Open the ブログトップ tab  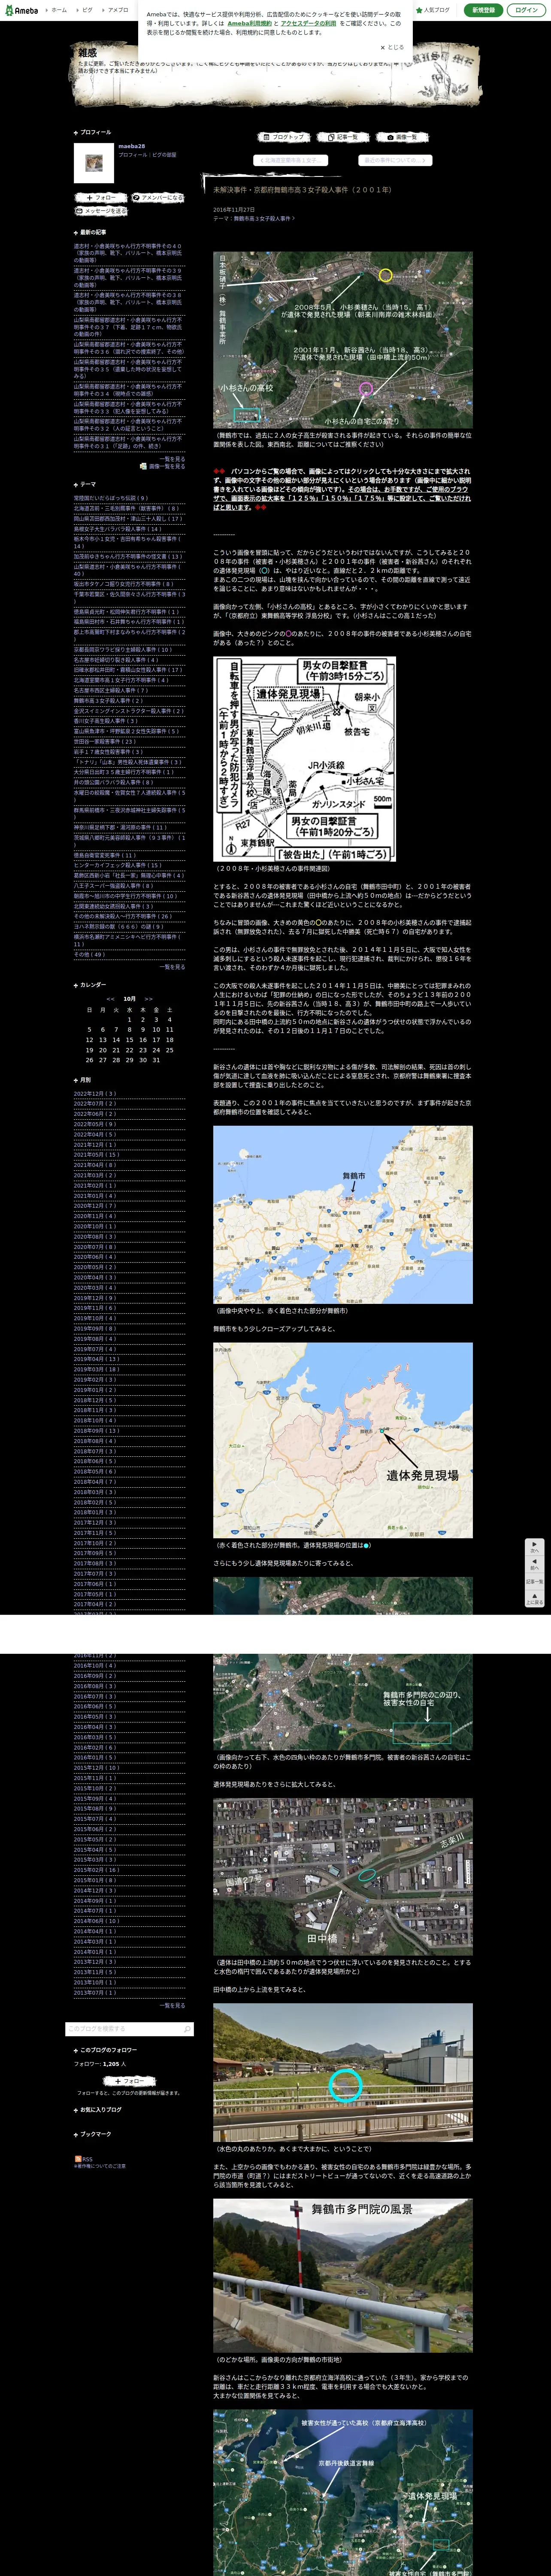(284, 137)
